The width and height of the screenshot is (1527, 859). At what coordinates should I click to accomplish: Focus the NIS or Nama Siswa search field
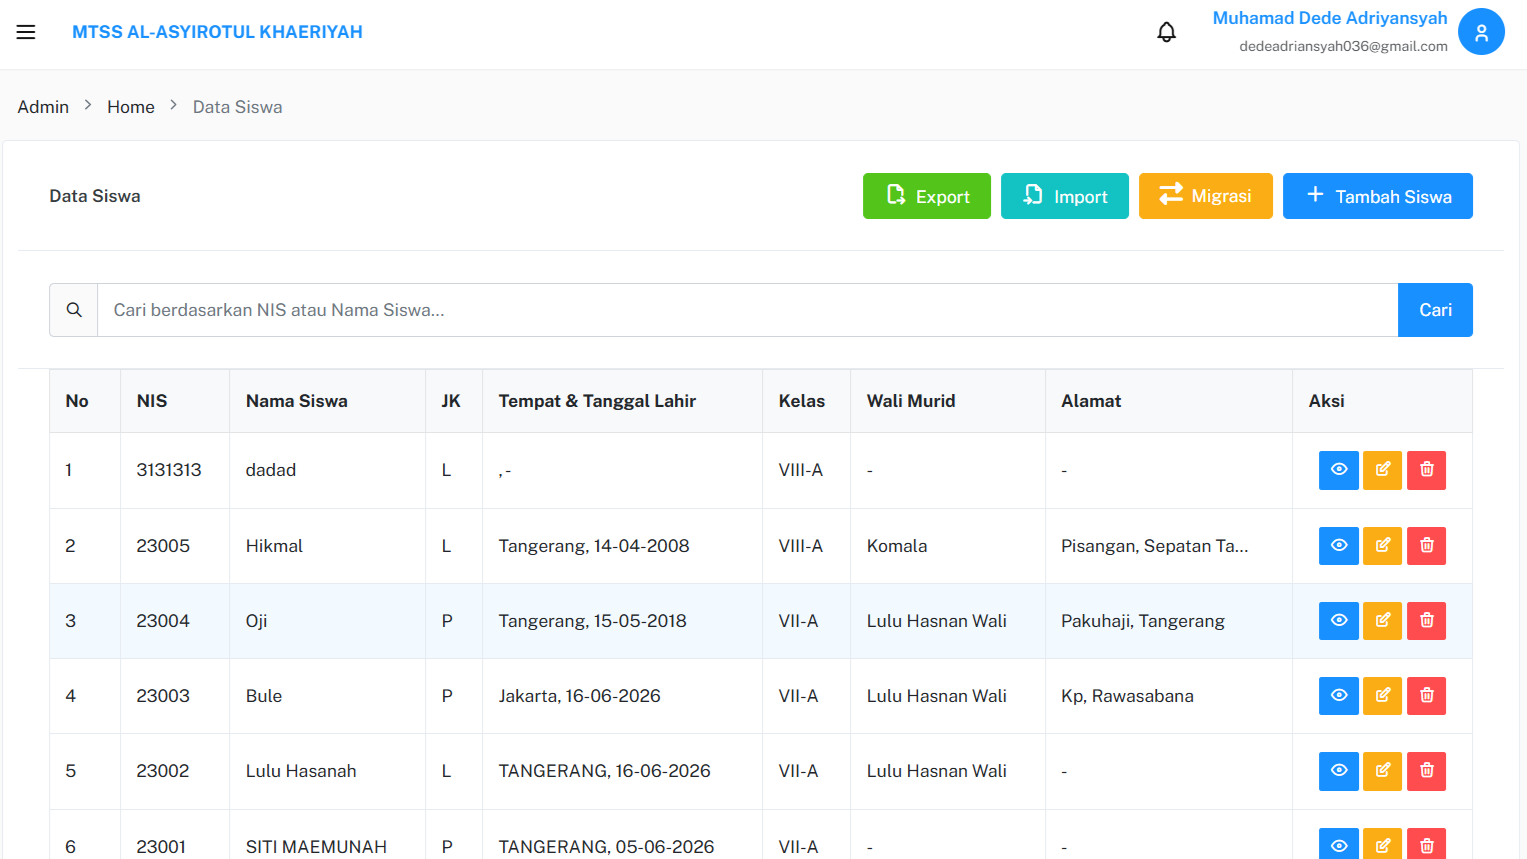click(x=747, y=310)
